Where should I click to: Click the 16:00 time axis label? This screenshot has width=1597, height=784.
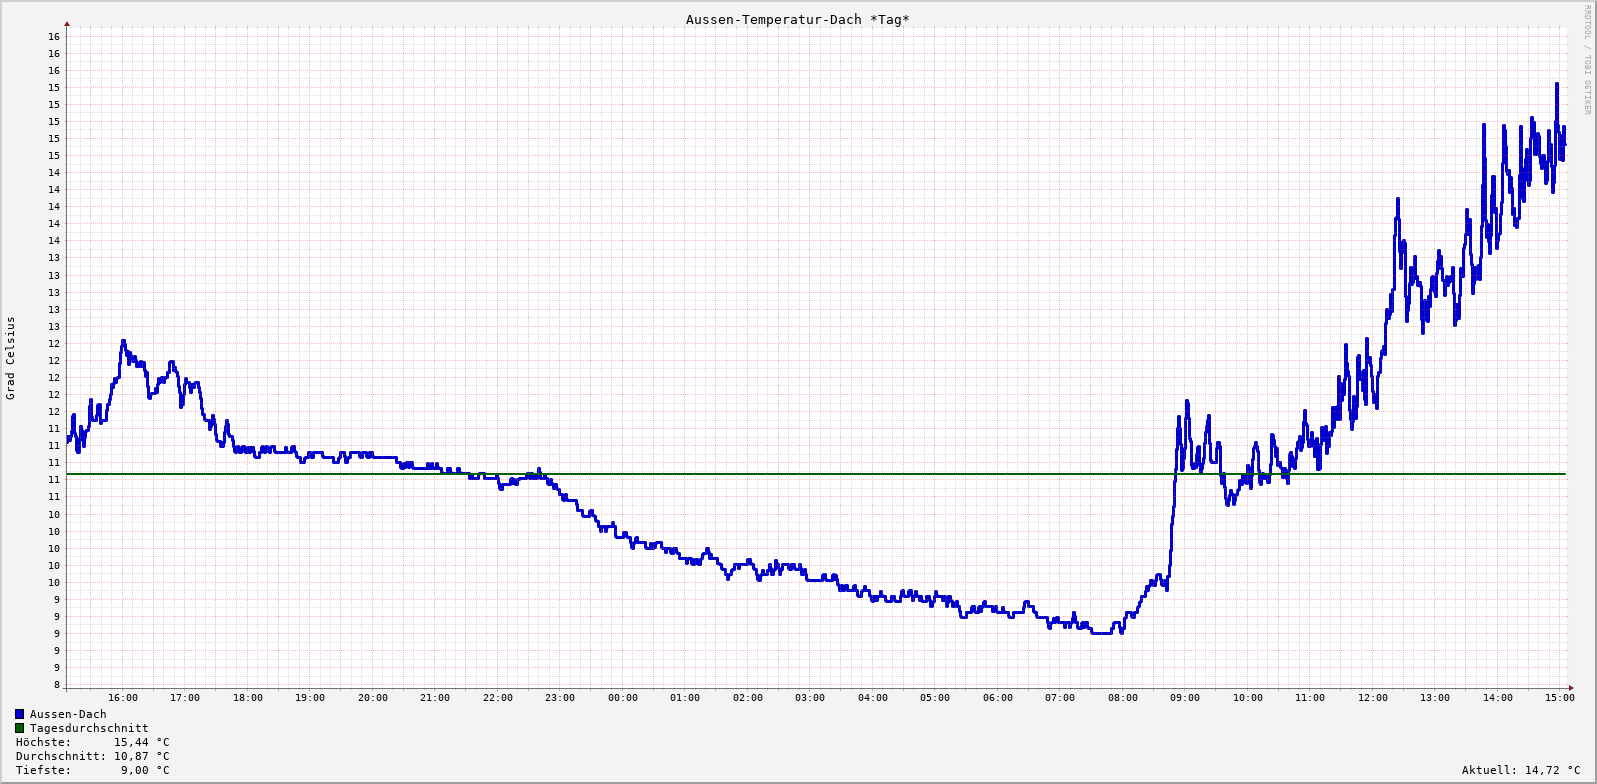coord(123,698)
